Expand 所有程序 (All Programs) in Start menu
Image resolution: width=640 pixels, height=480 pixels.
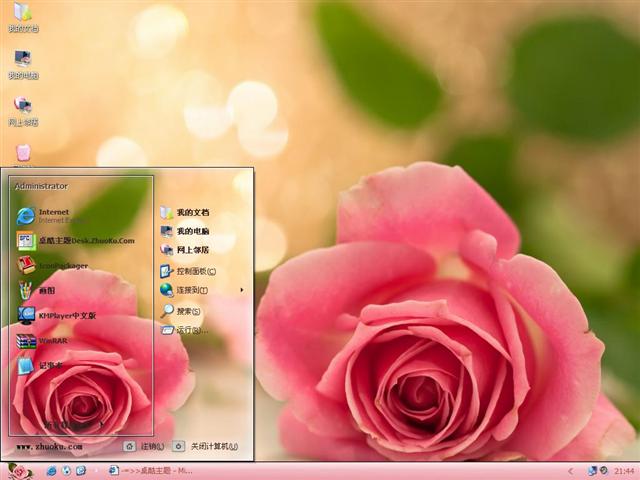click(x=73, y=425)
